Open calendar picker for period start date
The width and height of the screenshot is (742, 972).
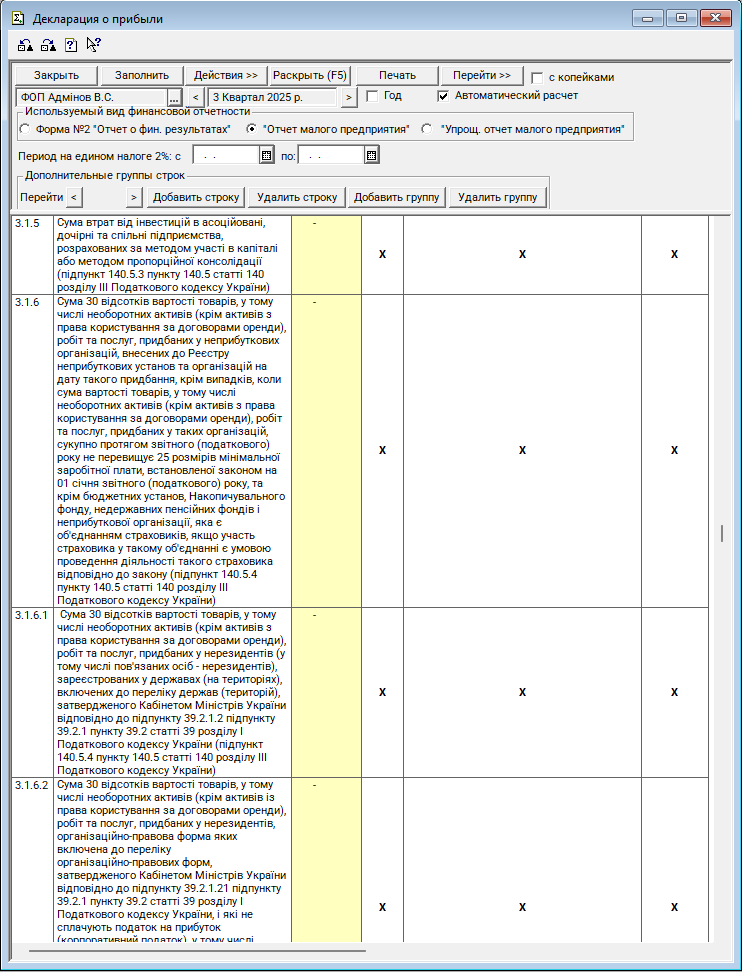click(266, 155)
